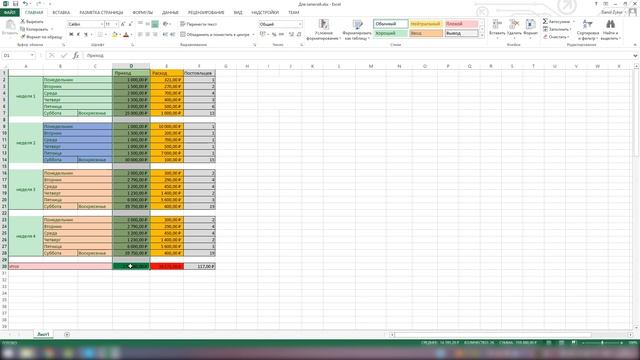Toggle the highlighted bottom vertical alignment button

[x=155, y=24]
